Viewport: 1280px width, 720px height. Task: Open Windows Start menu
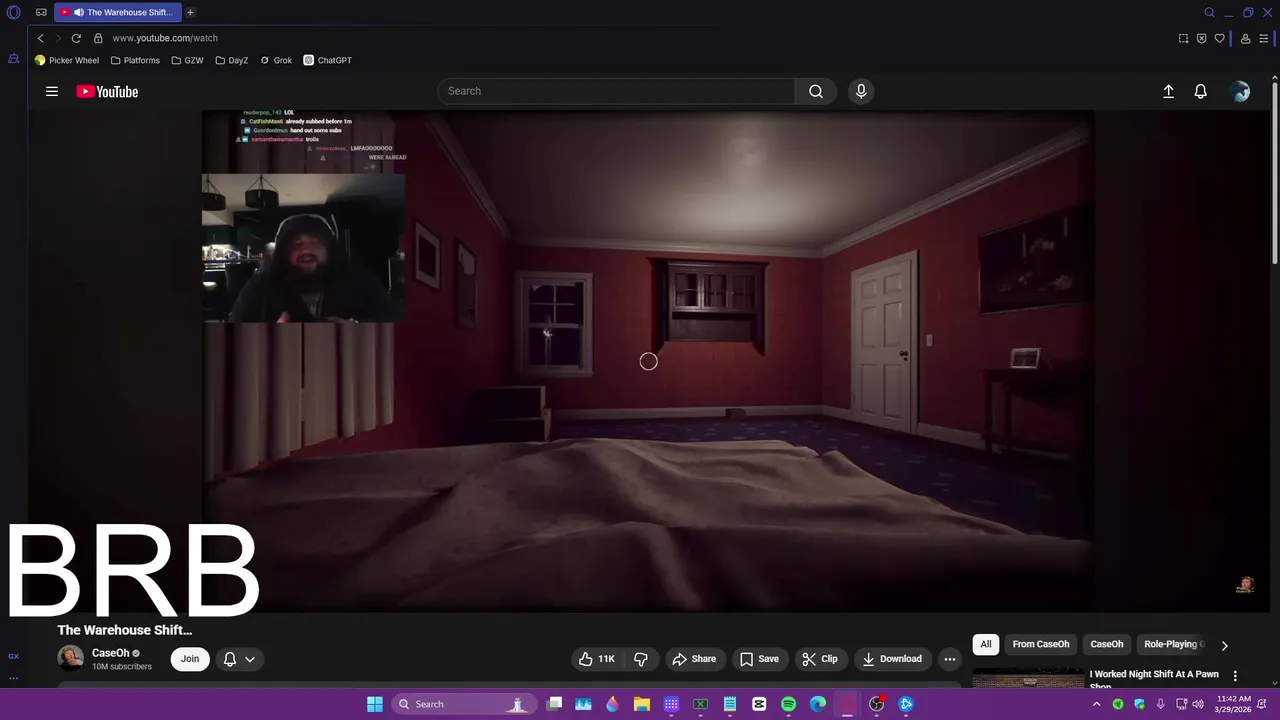coord(375,704)
